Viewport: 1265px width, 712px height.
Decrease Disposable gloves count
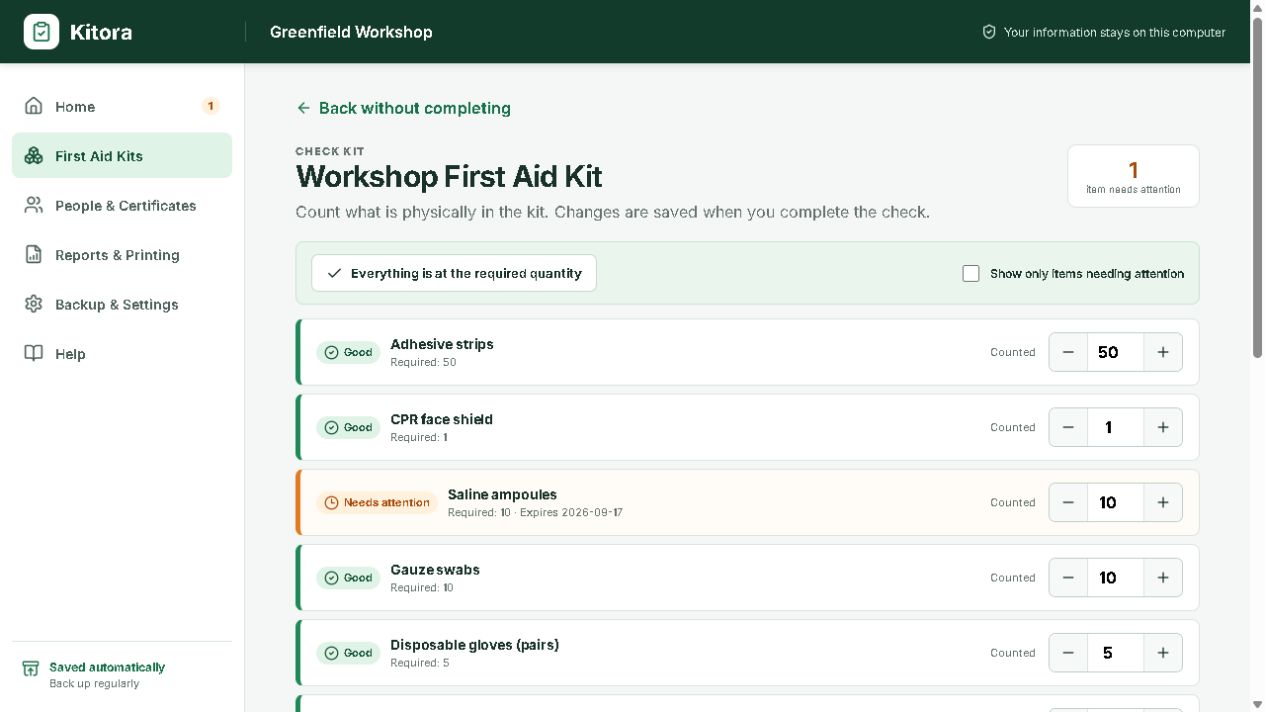tap(1068, 652)
